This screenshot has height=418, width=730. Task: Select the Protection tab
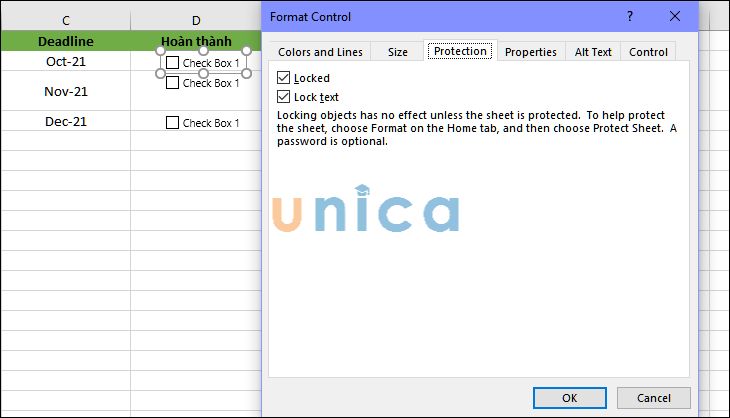click(460, 51)
